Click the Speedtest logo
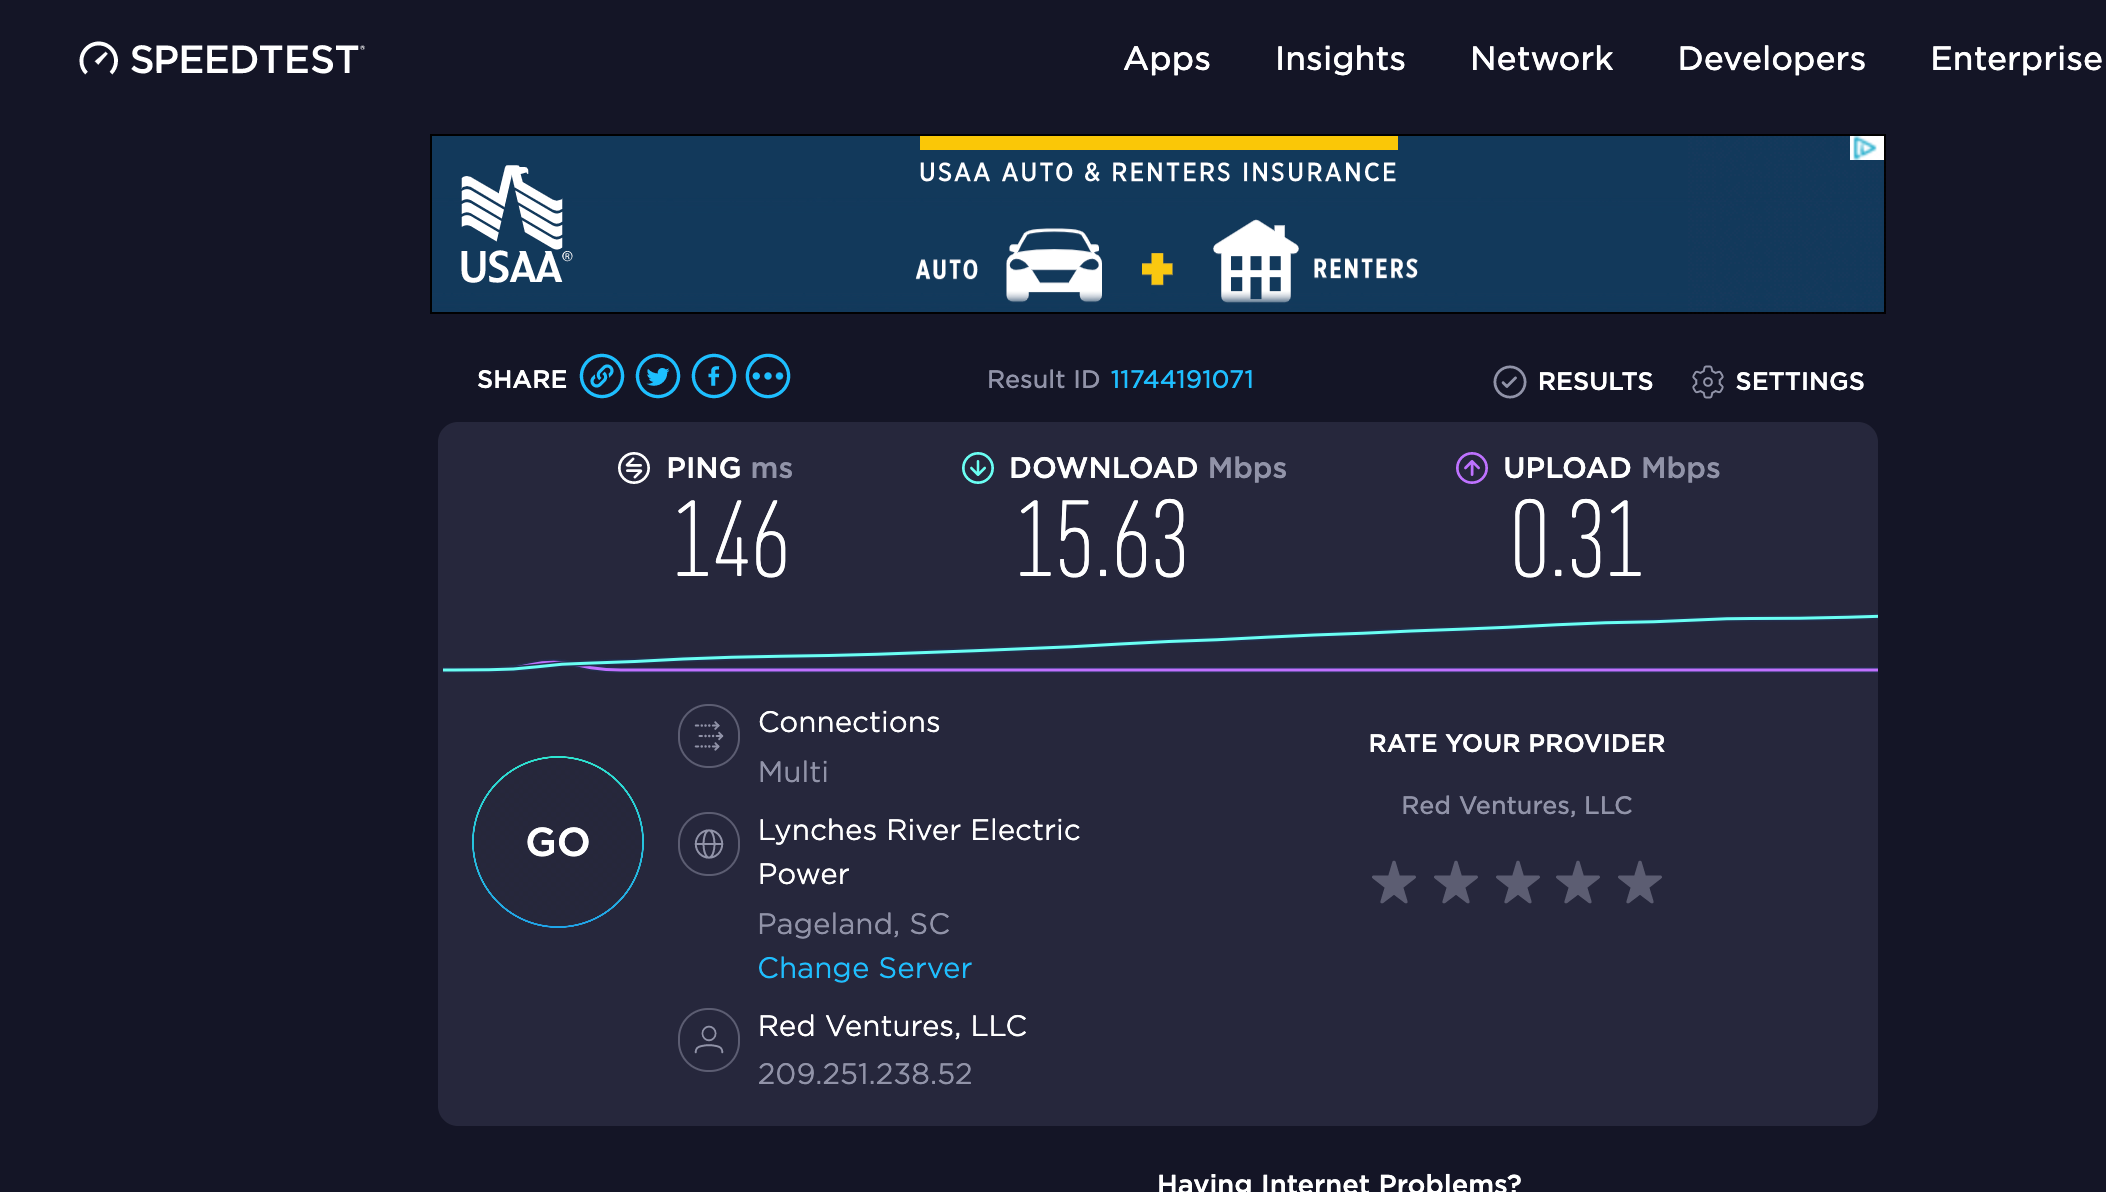 click(x=220, y=59)
